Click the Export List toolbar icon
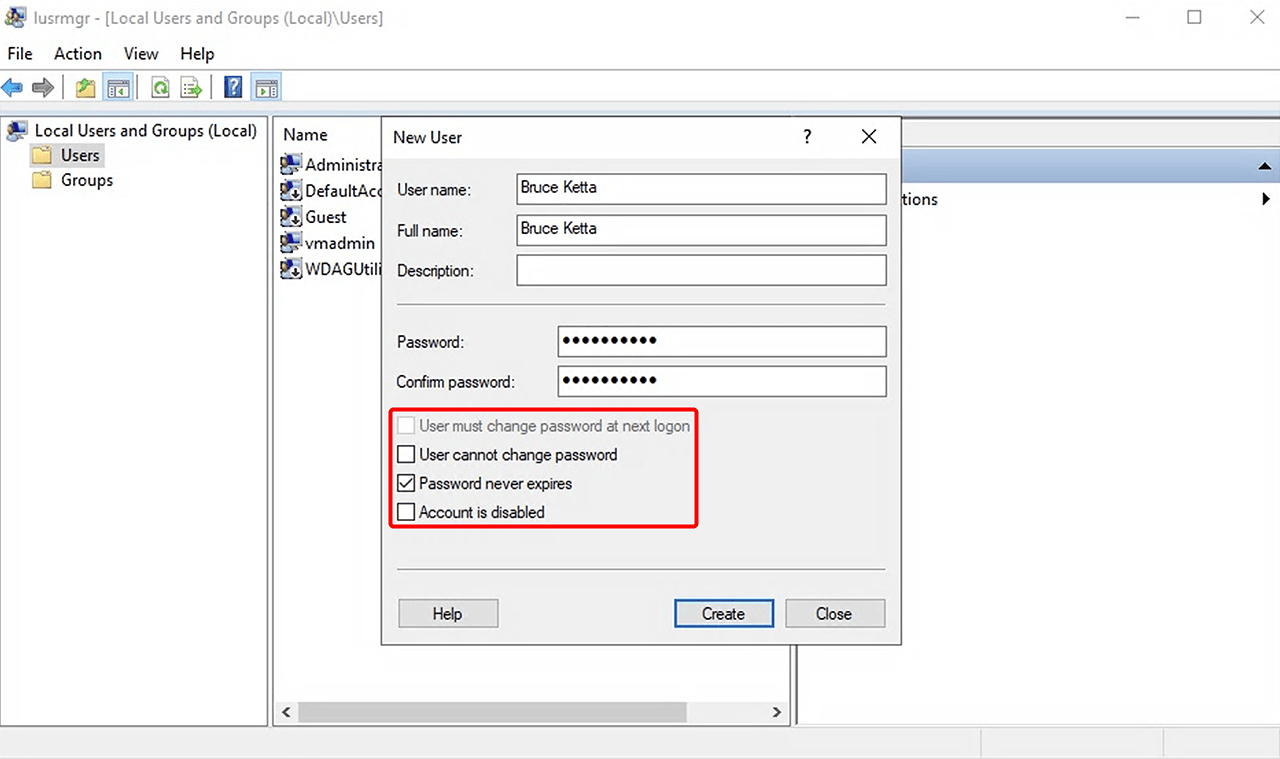The height and width of the screenshot is (759, 1280). pyautogui.click(x=191, y=88)
